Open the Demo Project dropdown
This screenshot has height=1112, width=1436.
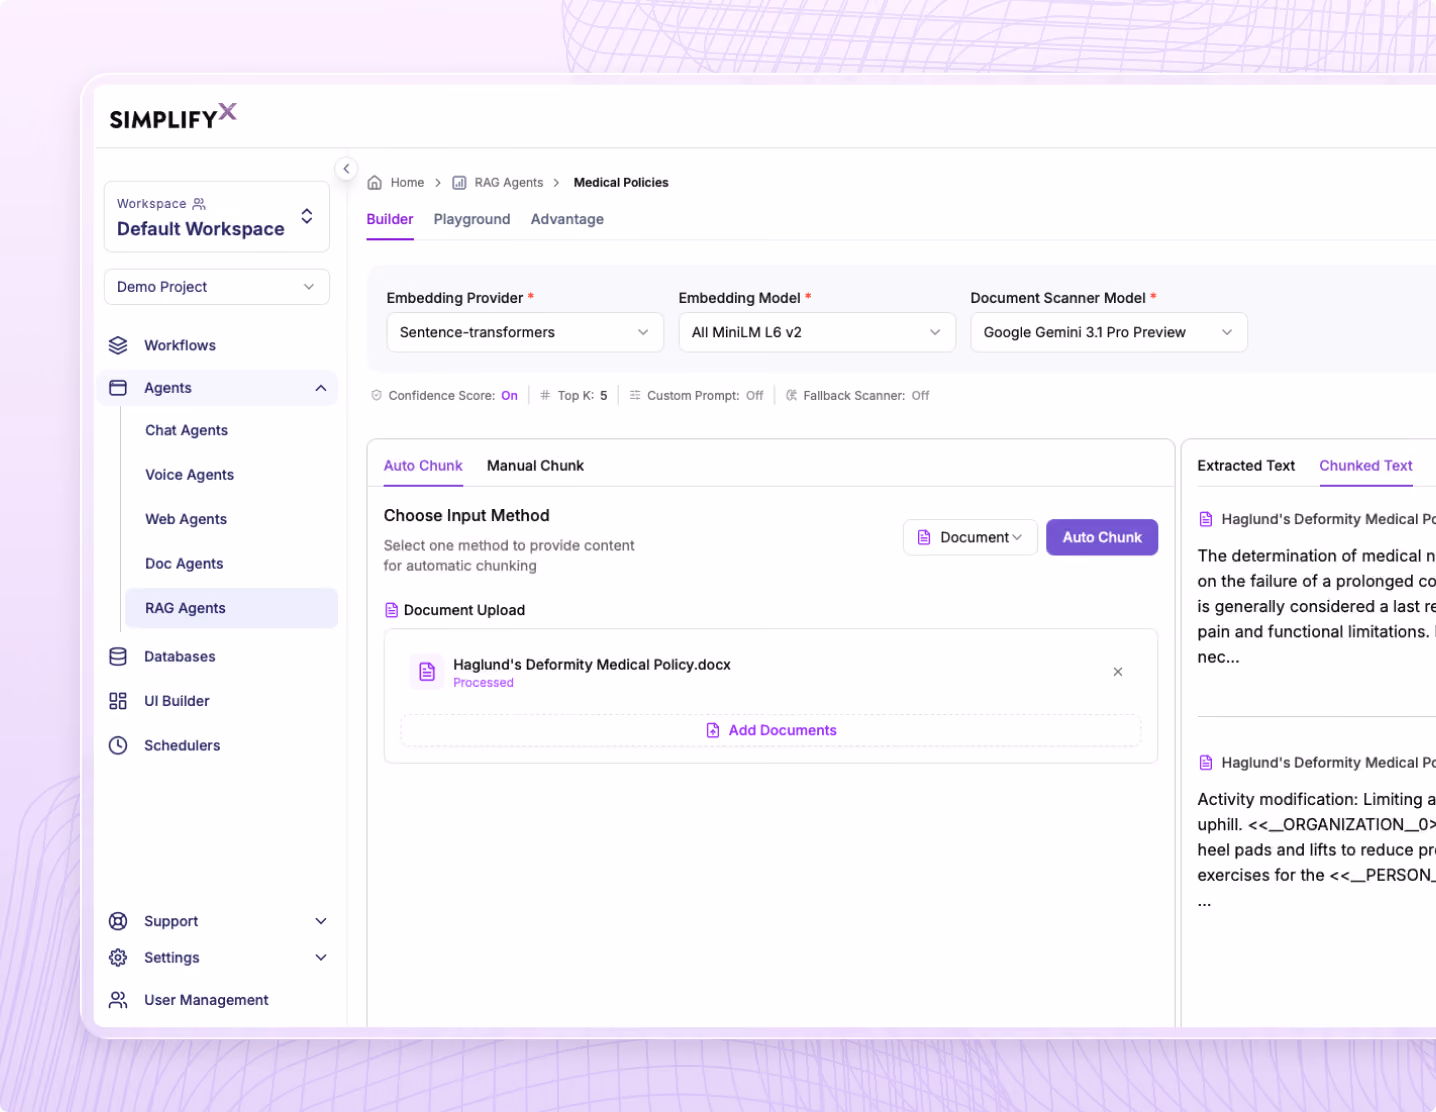pyautogui.click(x=217, y=287)
